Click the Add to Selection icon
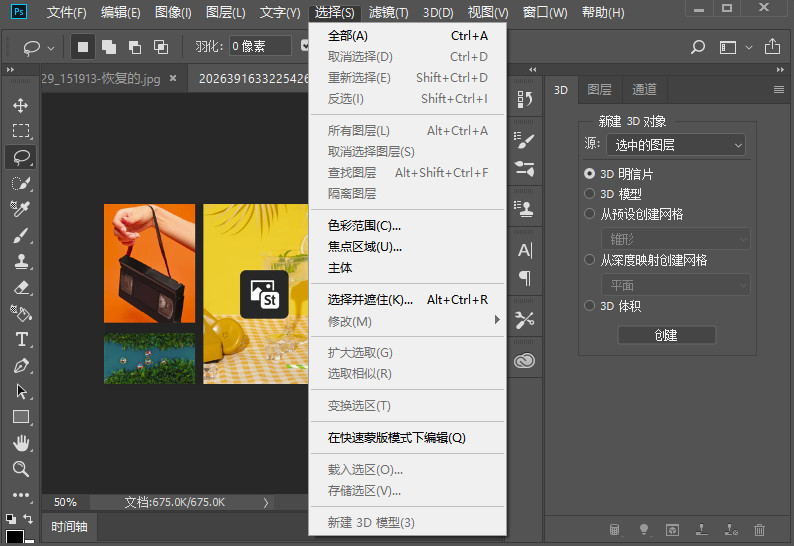This screenshot has height=546, width=794. point(109,47)
